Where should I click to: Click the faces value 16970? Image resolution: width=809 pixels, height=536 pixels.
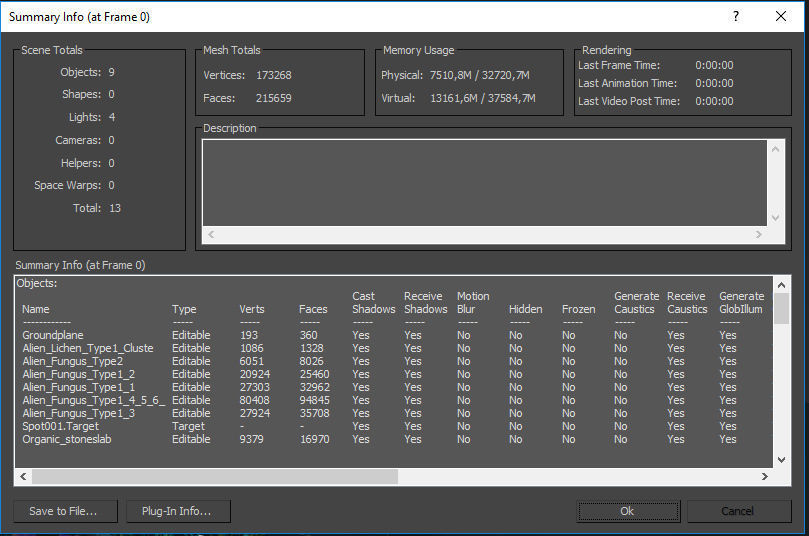[x=314, y=439]
